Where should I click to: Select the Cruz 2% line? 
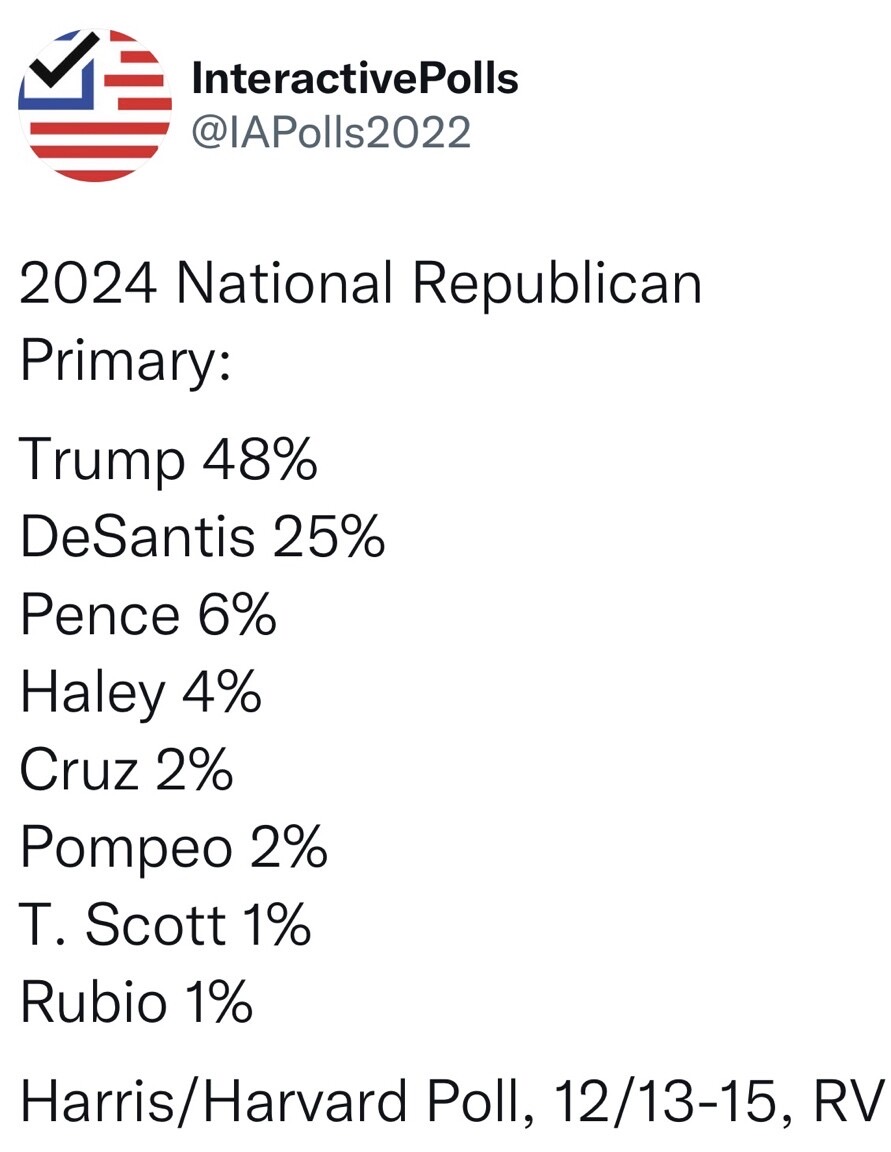tap(126, 769)
